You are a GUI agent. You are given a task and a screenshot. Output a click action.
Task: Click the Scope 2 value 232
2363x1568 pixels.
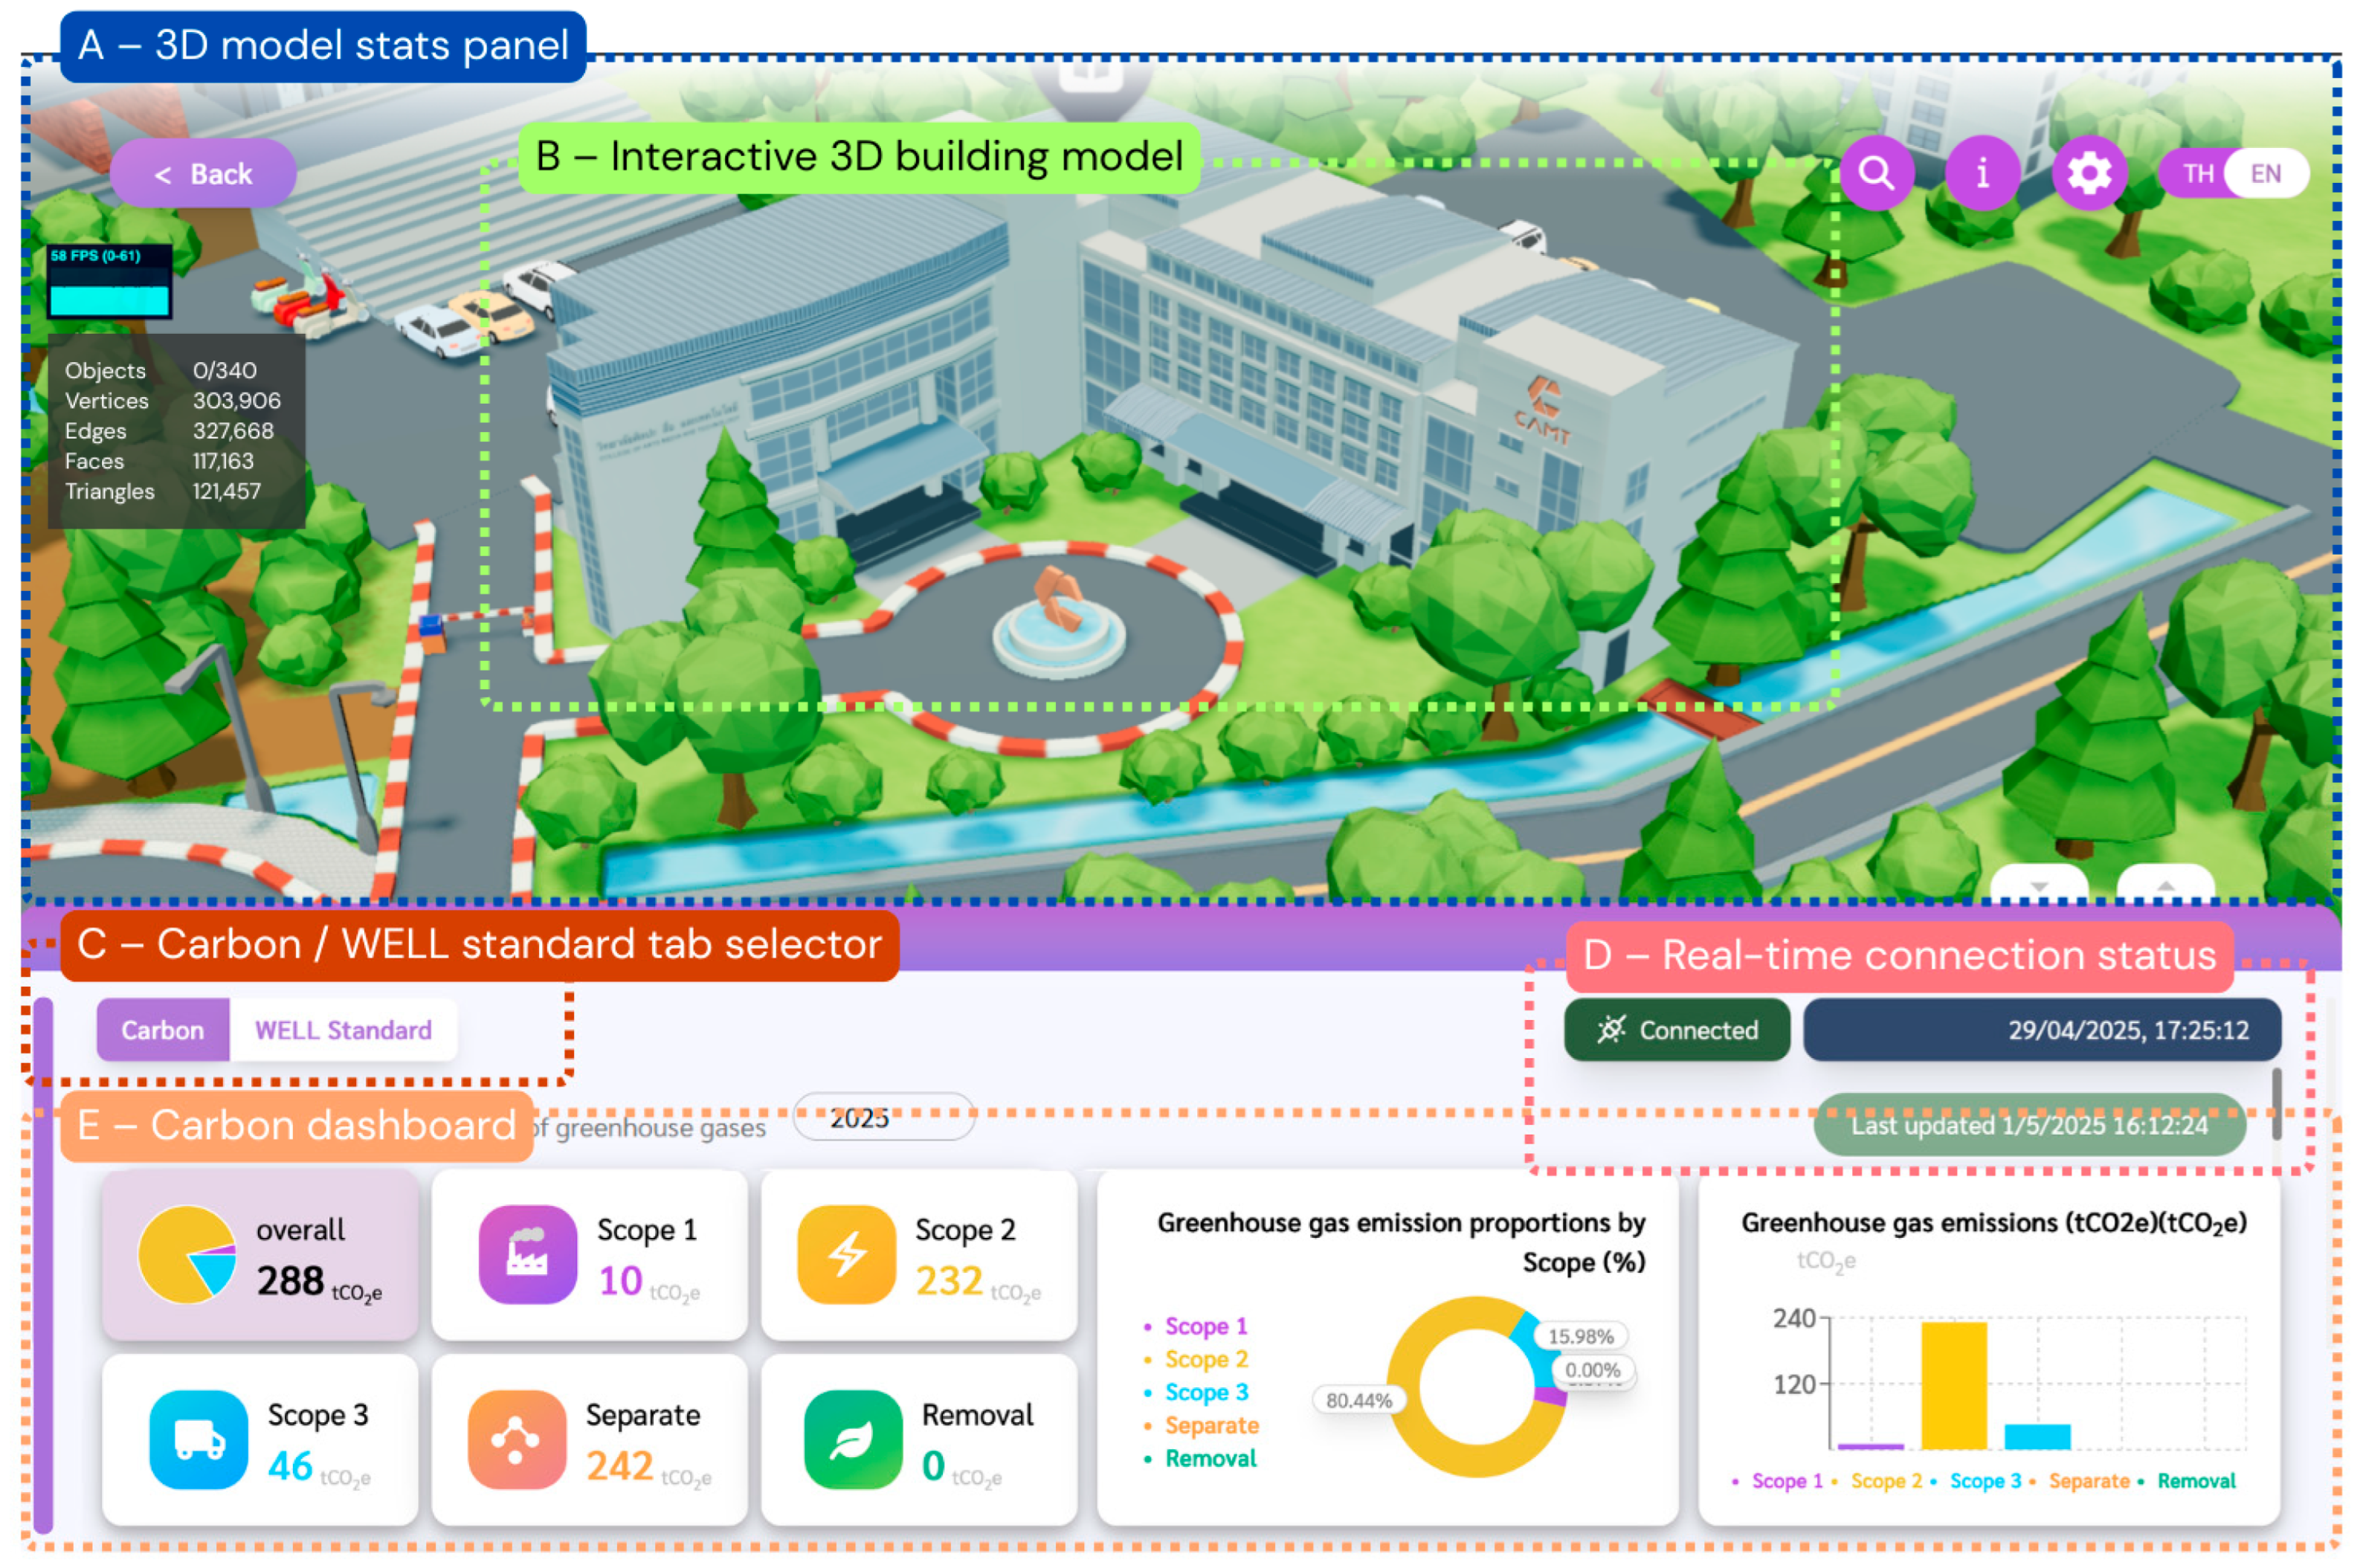pos(949,1281)
